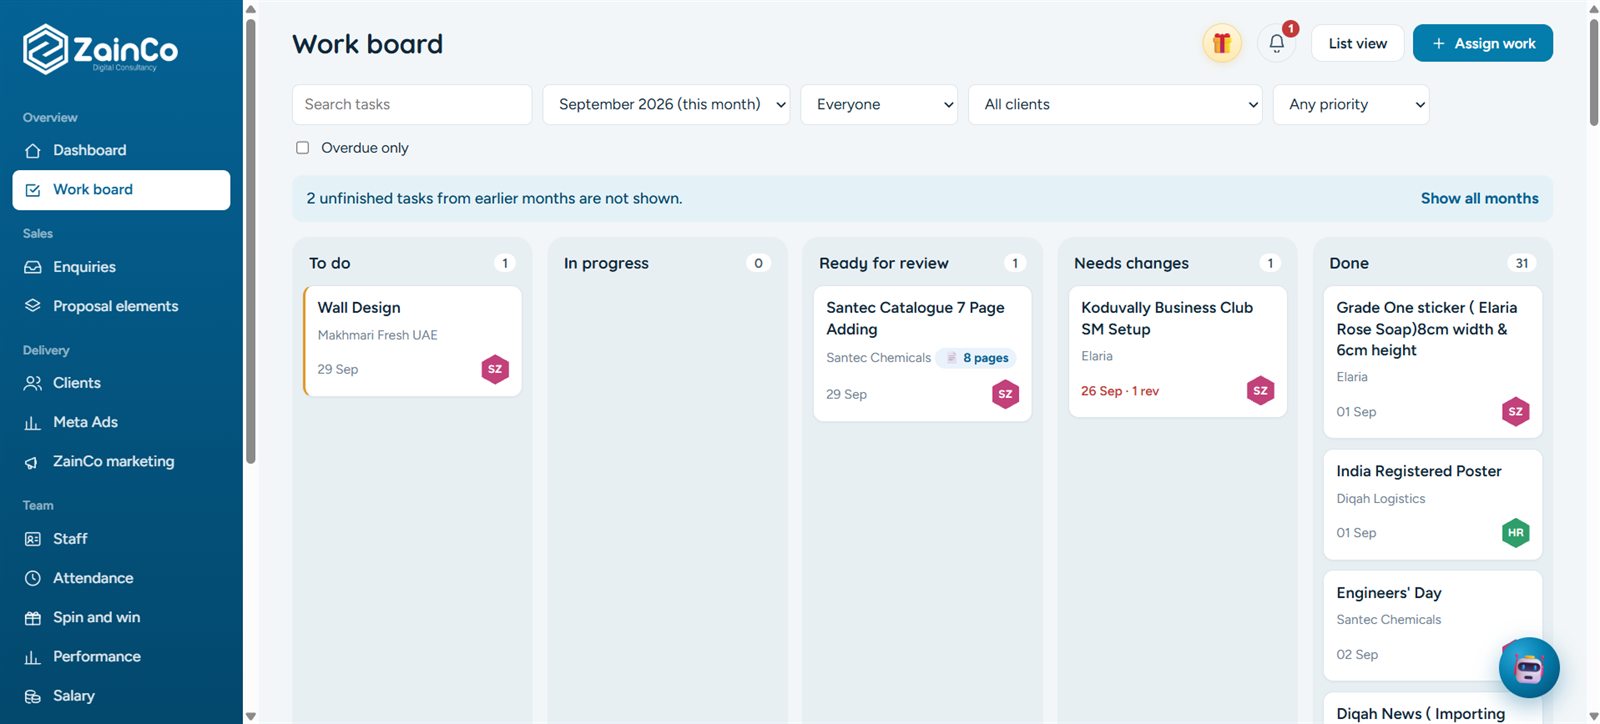Open the gift rewards icon in header
Screen dimensions: 1600x724
click(x=1222, y=43)
